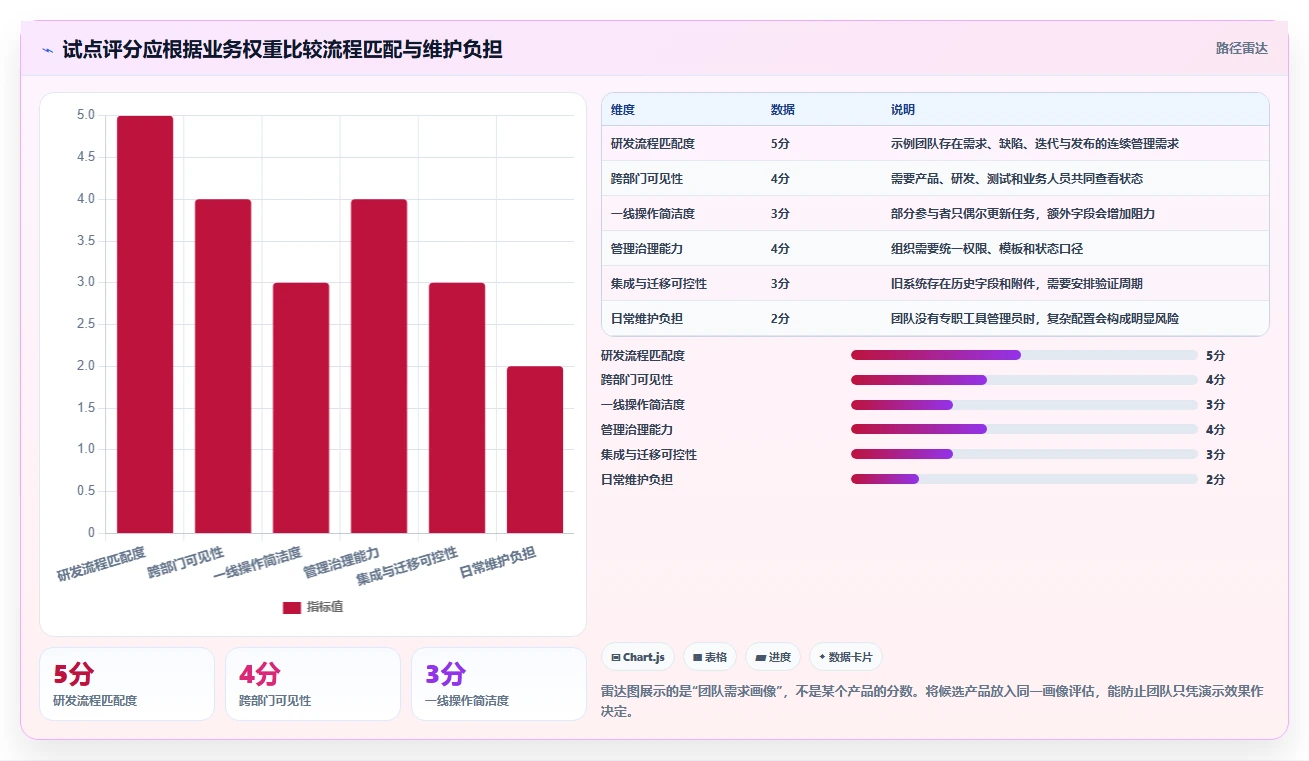Select the 进度 tag chip
The image size is (1309, 761).
coord(773,657)
